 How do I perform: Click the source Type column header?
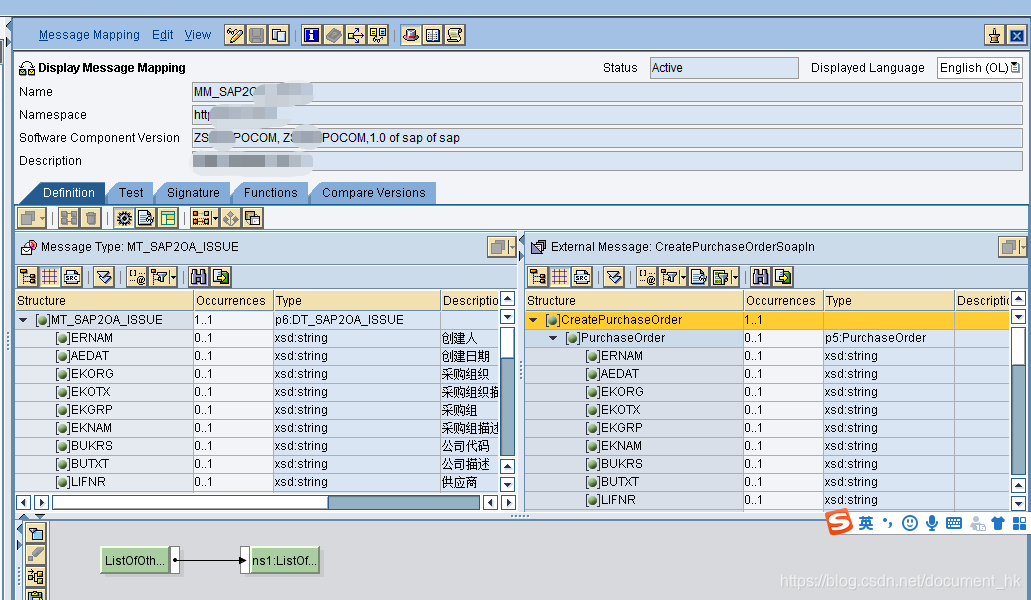pos(356,300)
